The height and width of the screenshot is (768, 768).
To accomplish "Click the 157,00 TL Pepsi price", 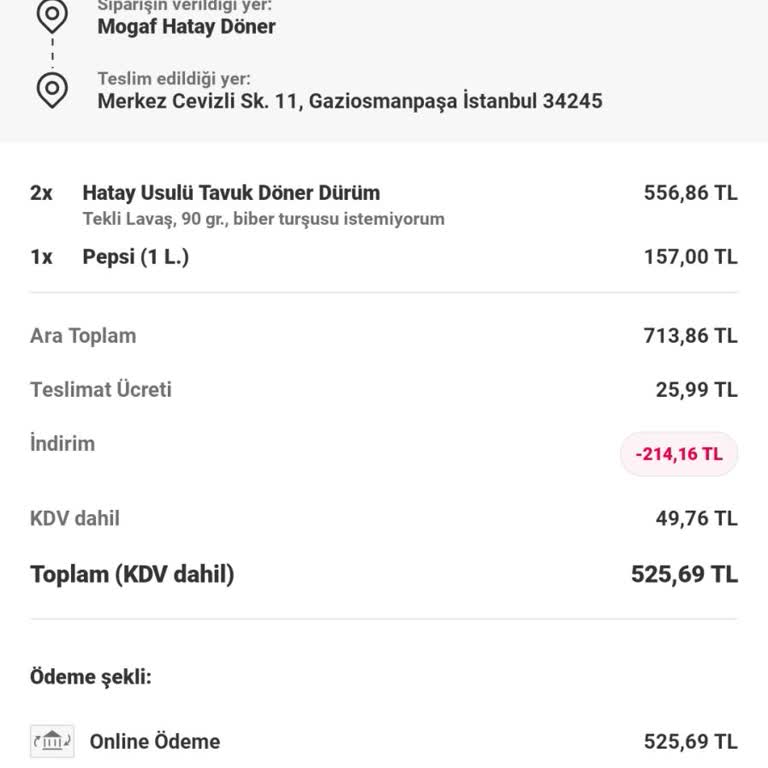I will [x=690, y=257].
